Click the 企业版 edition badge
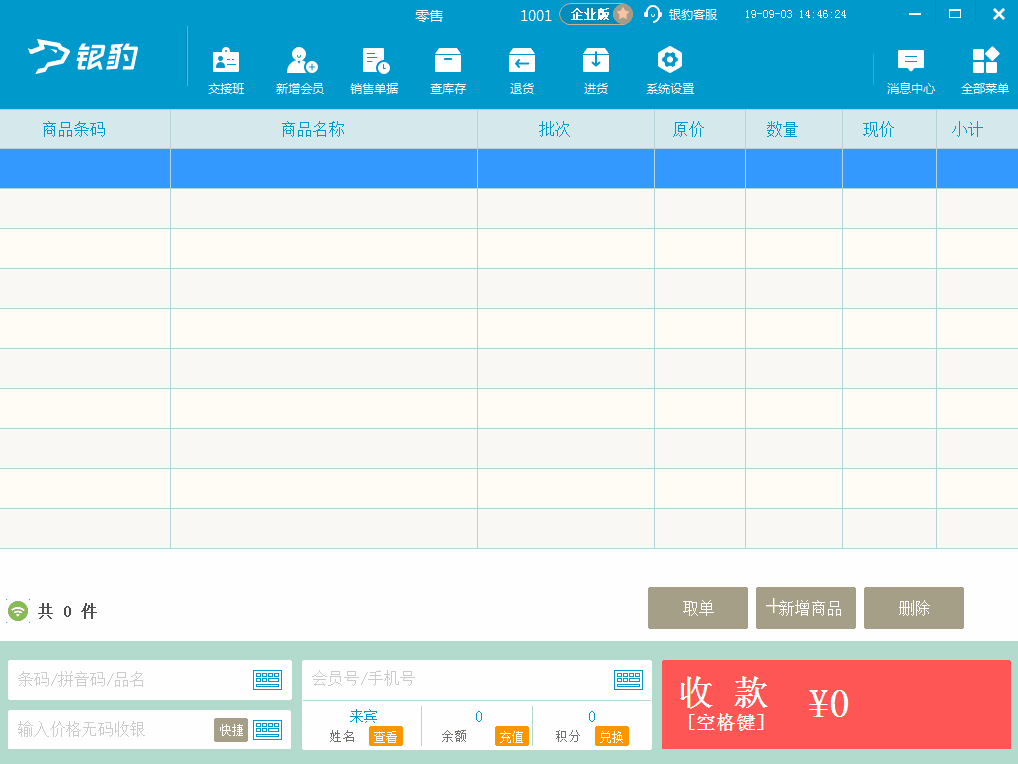This screenshot has width=1018, height=764. point(596,14)
